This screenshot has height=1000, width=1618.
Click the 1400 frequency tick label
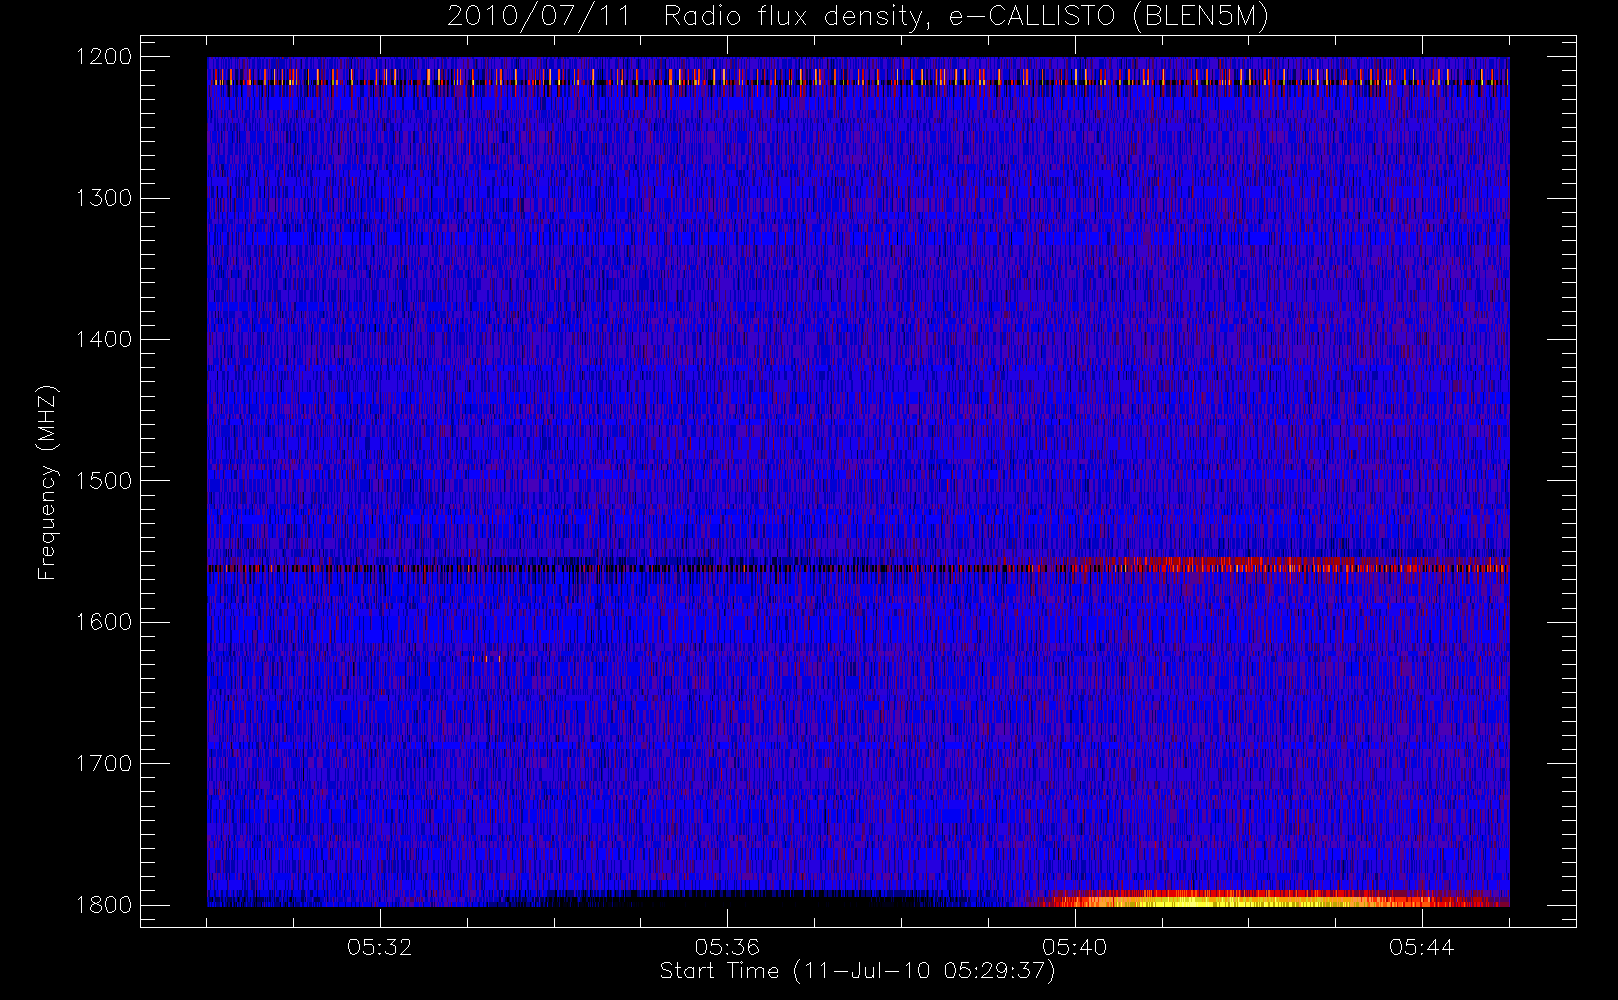tap(104, 340)
